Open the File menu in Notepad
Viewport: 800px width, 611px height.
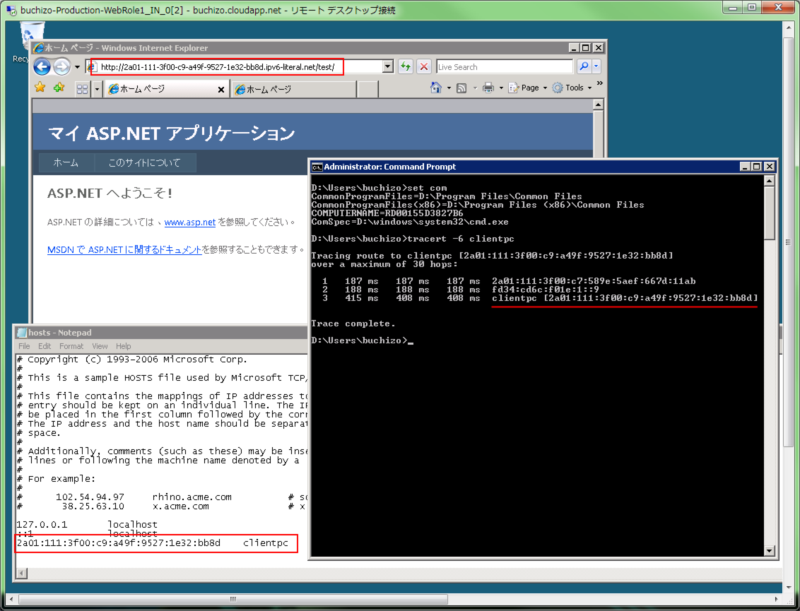pyautogui.click(x=24, y=346)
